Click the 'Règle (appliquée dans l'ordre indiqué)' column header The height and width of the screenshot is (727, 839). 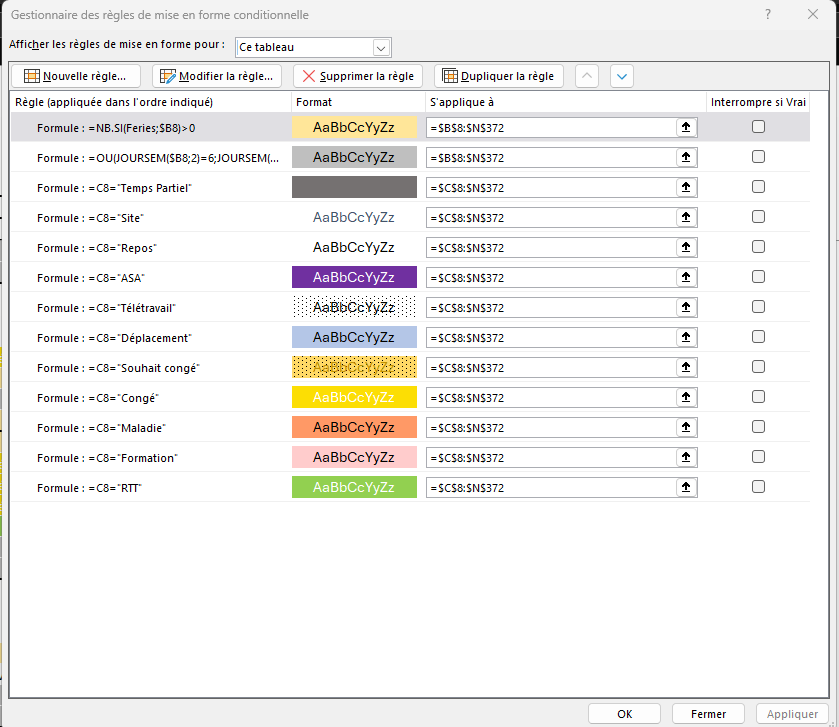pos(114,102)
